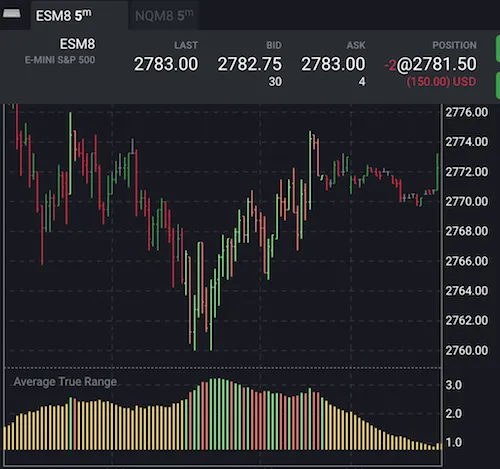Click the 2768.00 price axis label
The image size is (500, 469).
[467, 231]
